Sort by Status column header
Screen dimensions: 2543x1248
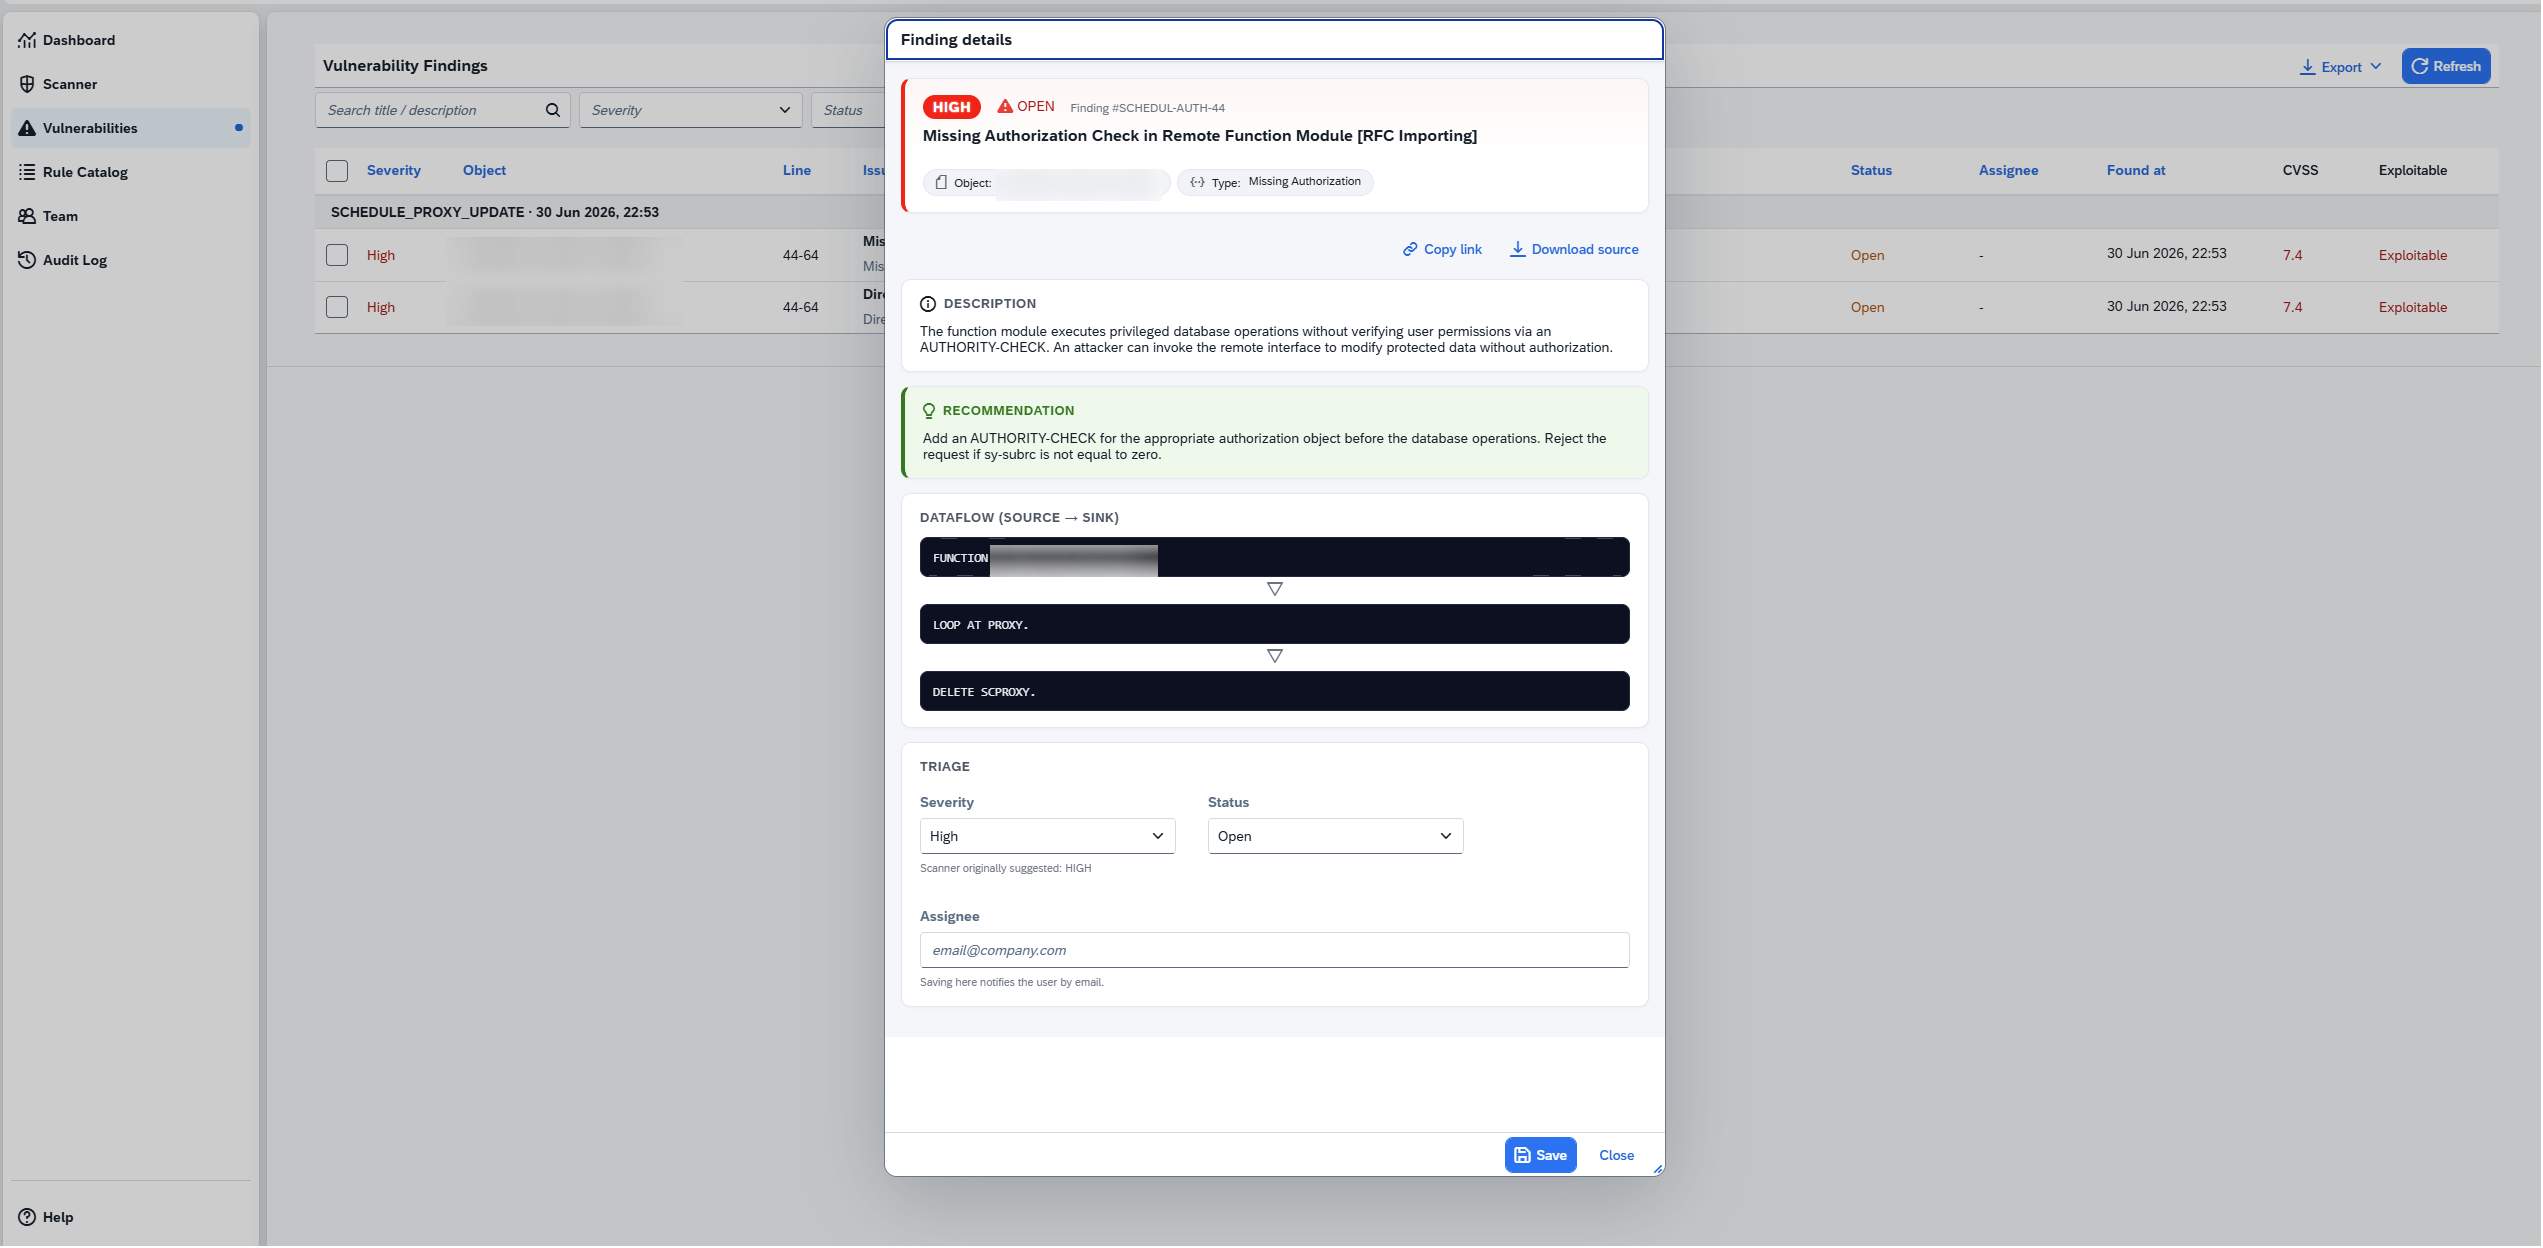click(1871, 170)
